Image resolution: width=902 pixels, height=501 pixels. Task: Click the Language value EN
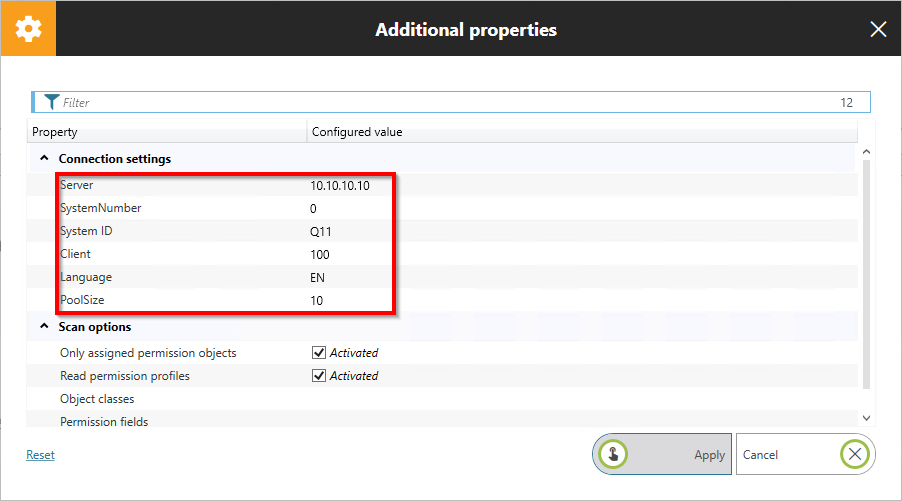[x=318, y=277]
